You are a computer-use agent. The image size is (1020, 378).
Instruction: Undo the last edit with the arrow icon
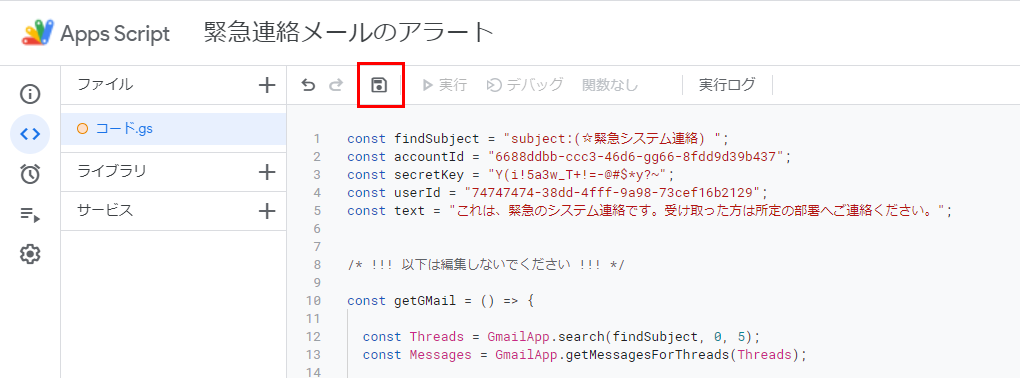[308, 85]
